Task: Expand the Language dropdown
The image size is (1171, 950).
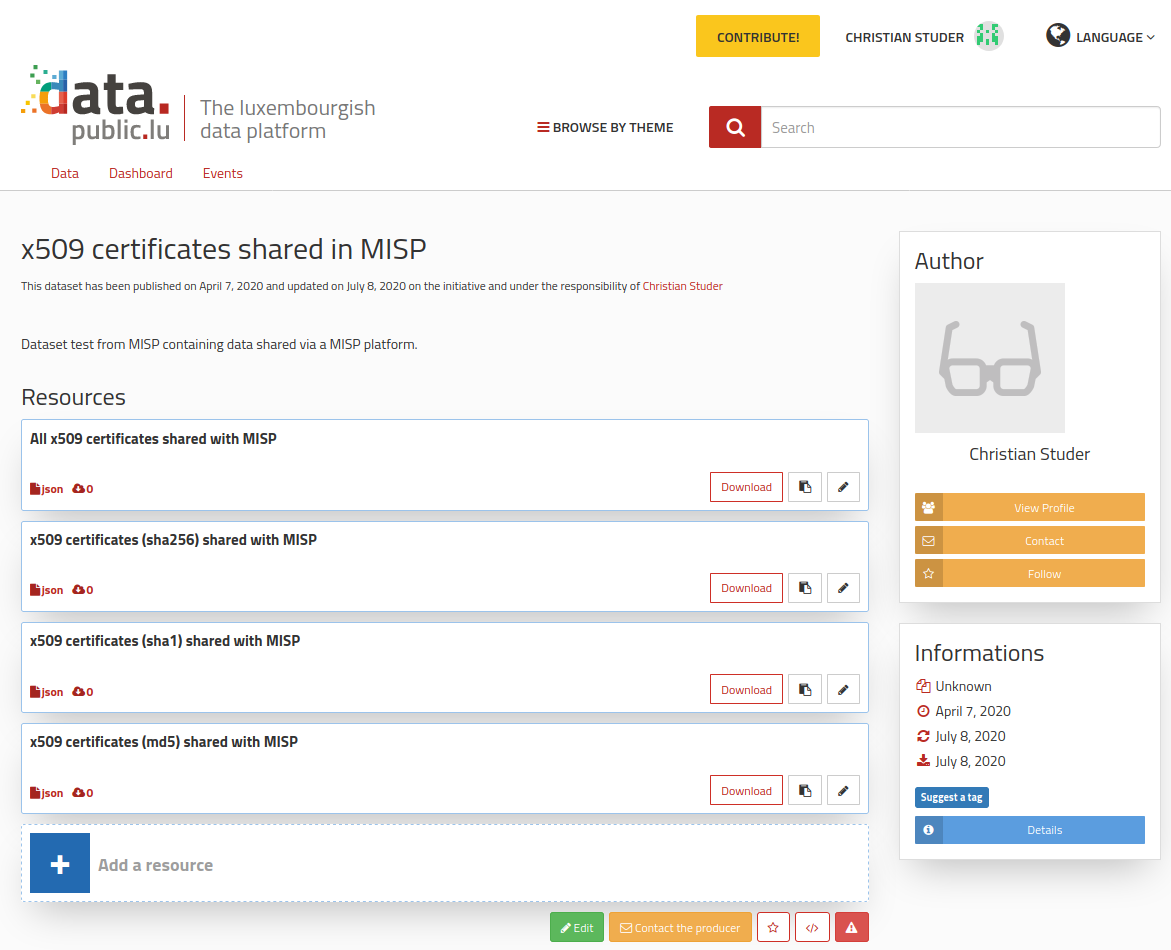Action: 1101,37
